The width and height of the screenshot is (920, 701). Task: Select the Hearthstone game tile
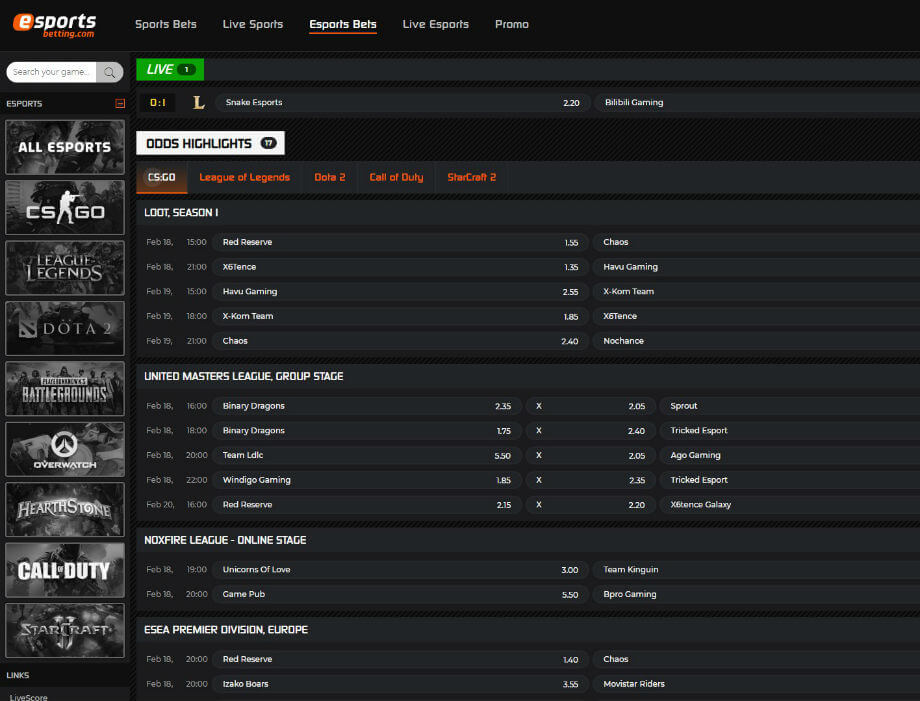point(65,510)
